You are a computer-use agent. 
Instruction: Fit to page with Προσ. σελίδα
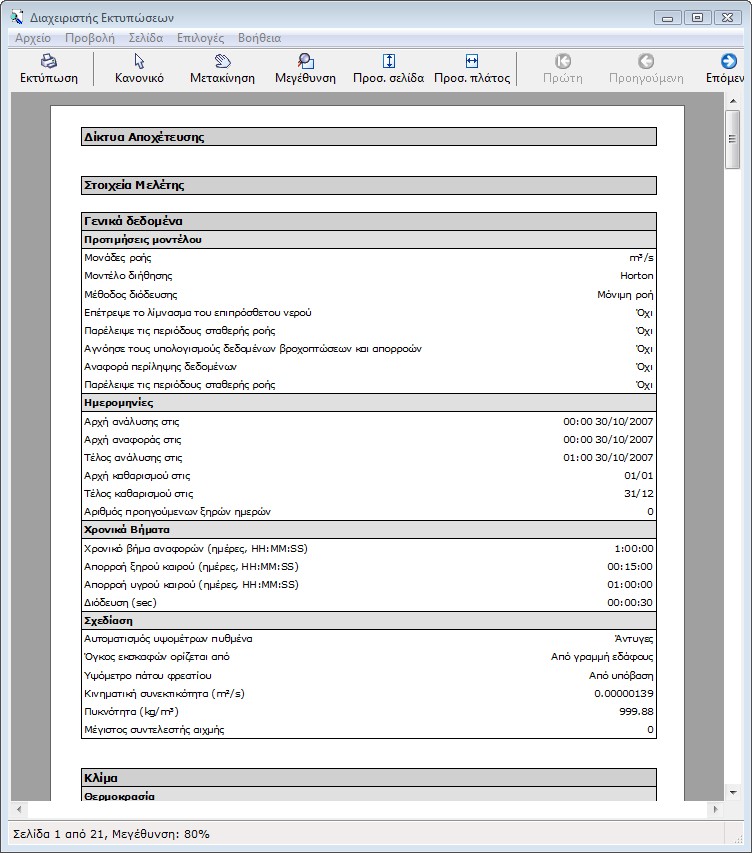coord(389,61)
